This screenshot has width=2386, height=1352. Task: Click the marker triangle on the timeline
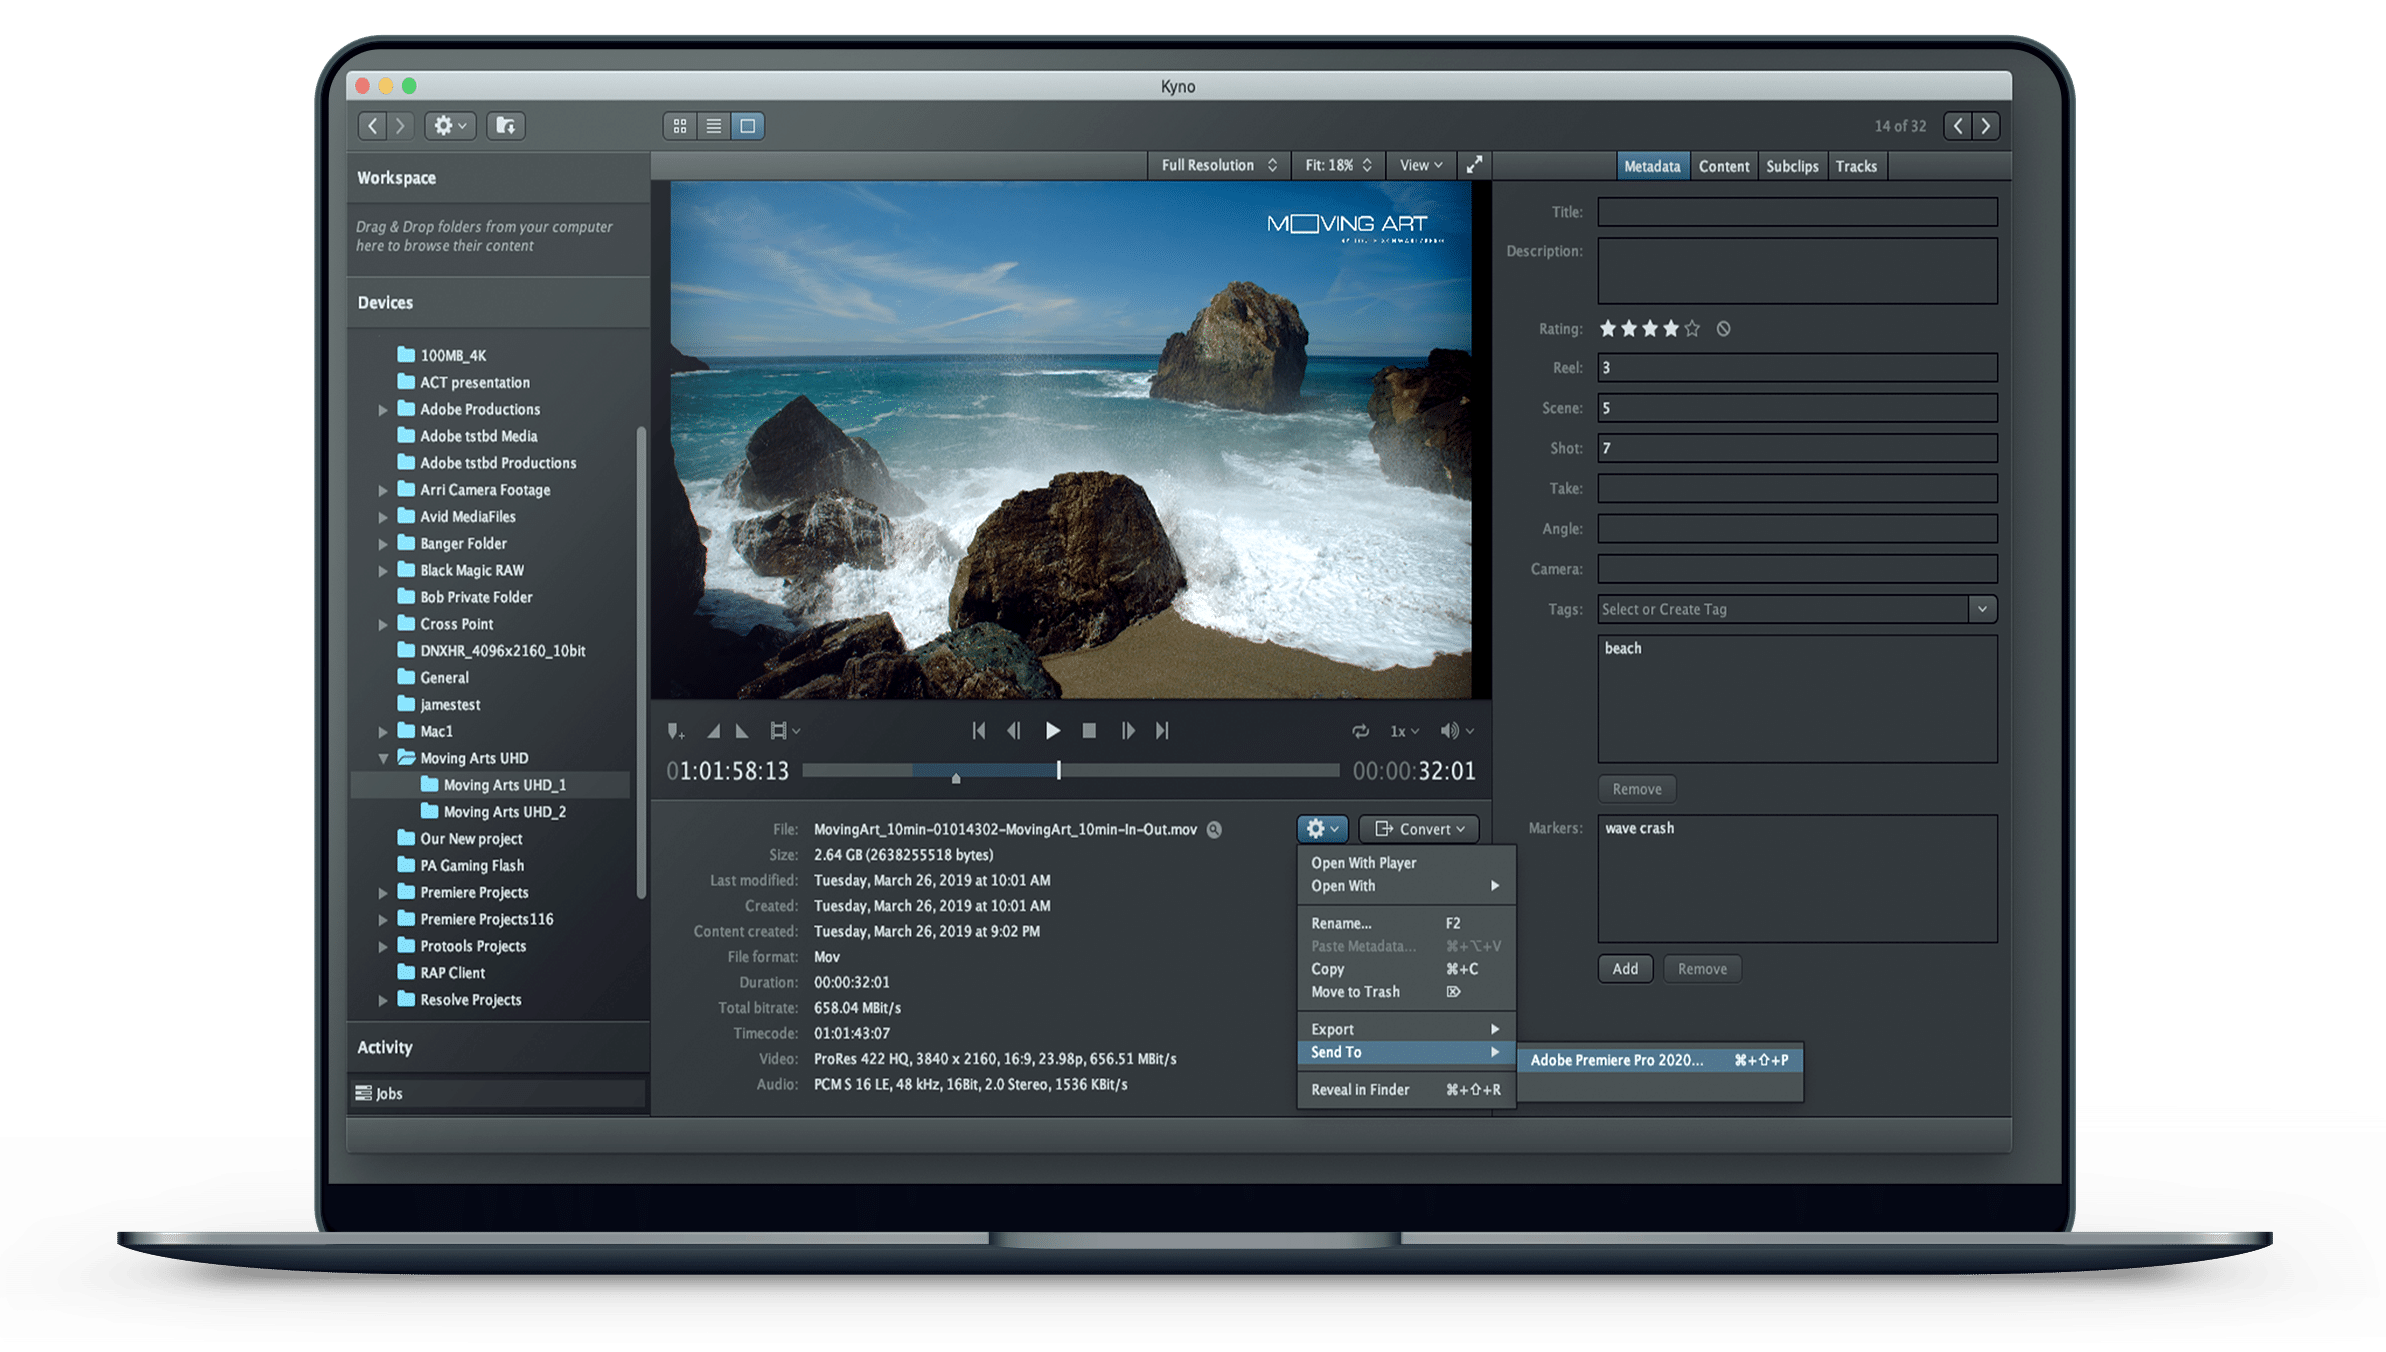pyautogui.click(x=956, y=778)
